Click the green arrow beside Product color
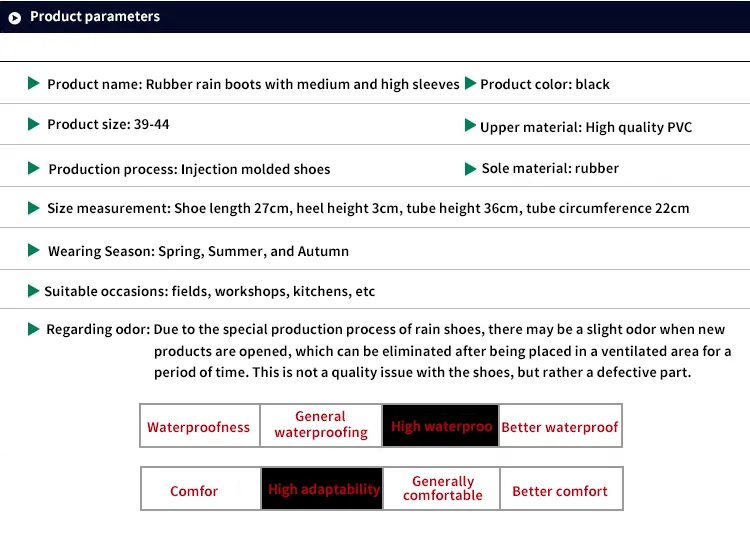The height and width of the screenshot is (538, 750). (470, 83)
